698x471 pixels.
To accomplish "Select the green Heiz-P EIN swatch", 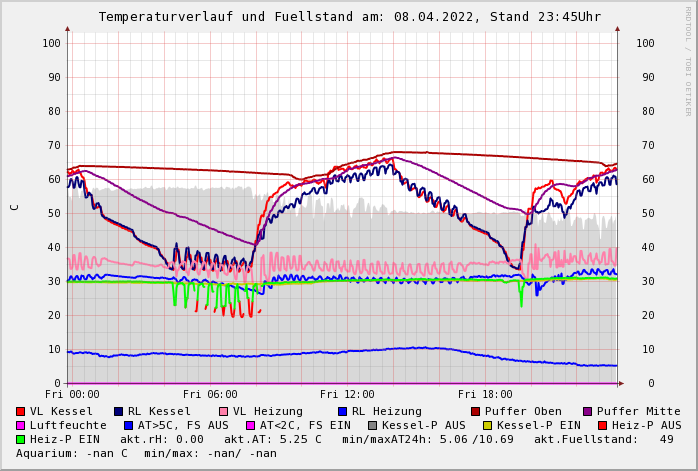I will (21, 439).
